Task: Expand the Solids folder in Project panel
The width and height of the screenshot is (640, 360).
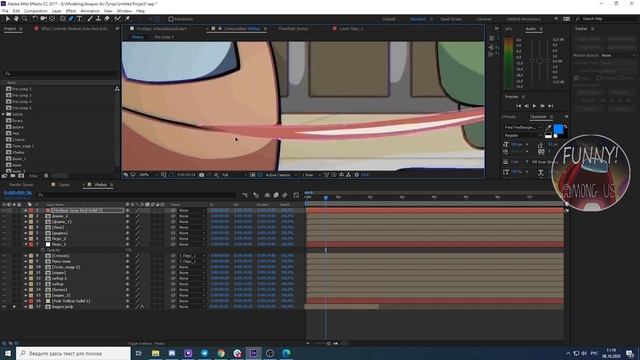Action: (4, 114)
